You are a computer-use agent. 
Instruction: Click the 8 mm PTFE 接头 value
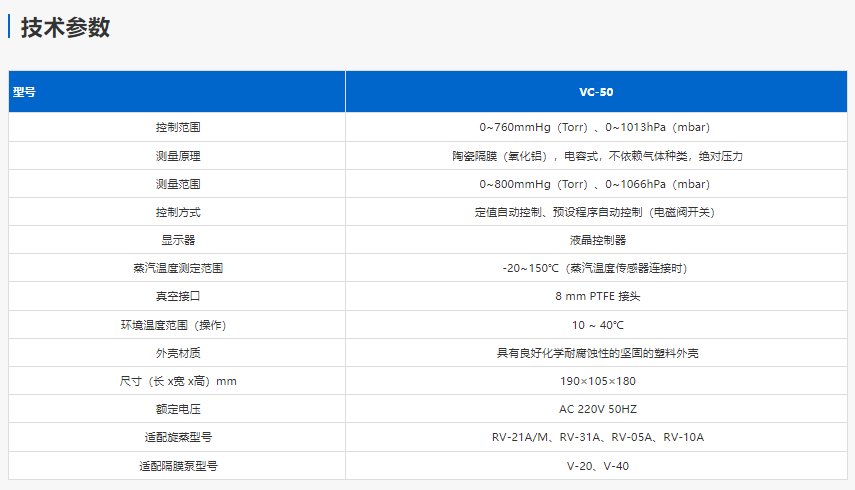point(596,296)
